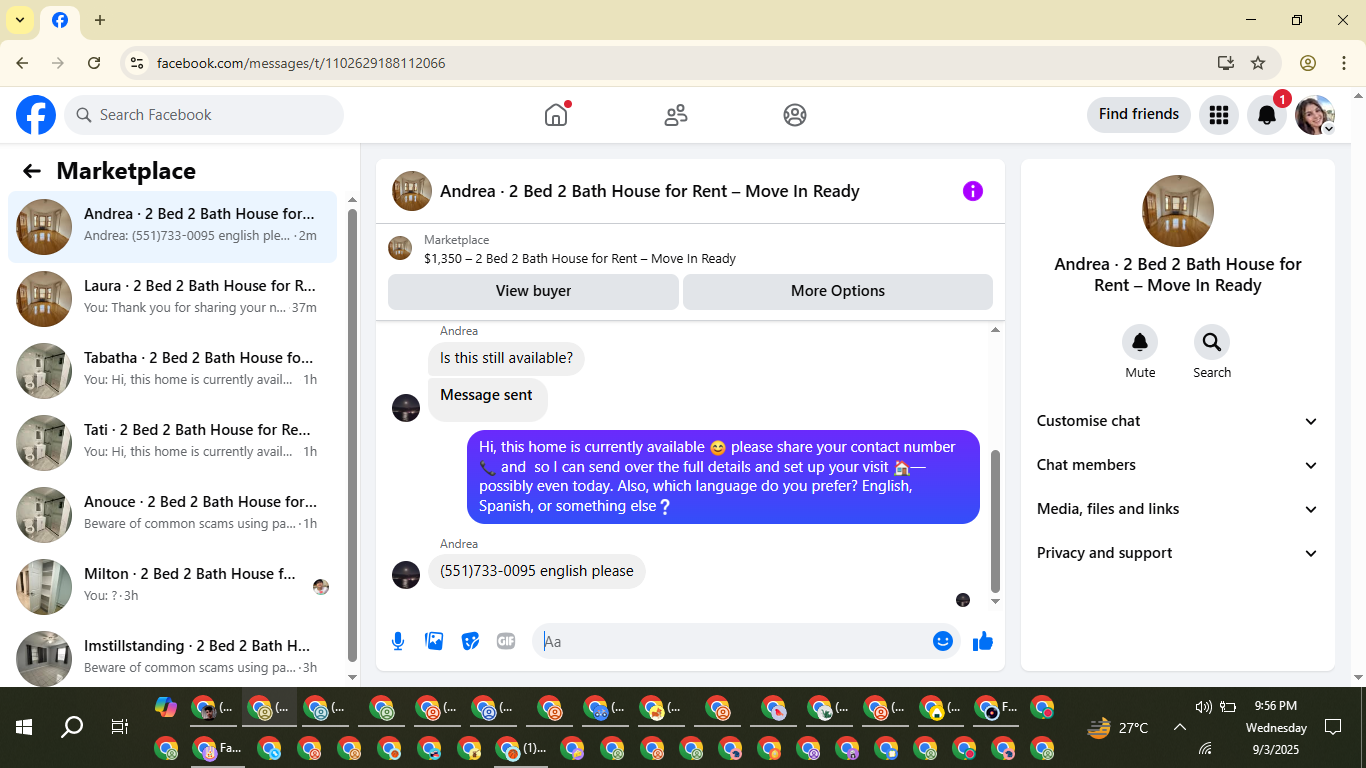Open Andrea conversation in list

coord(172,227)
